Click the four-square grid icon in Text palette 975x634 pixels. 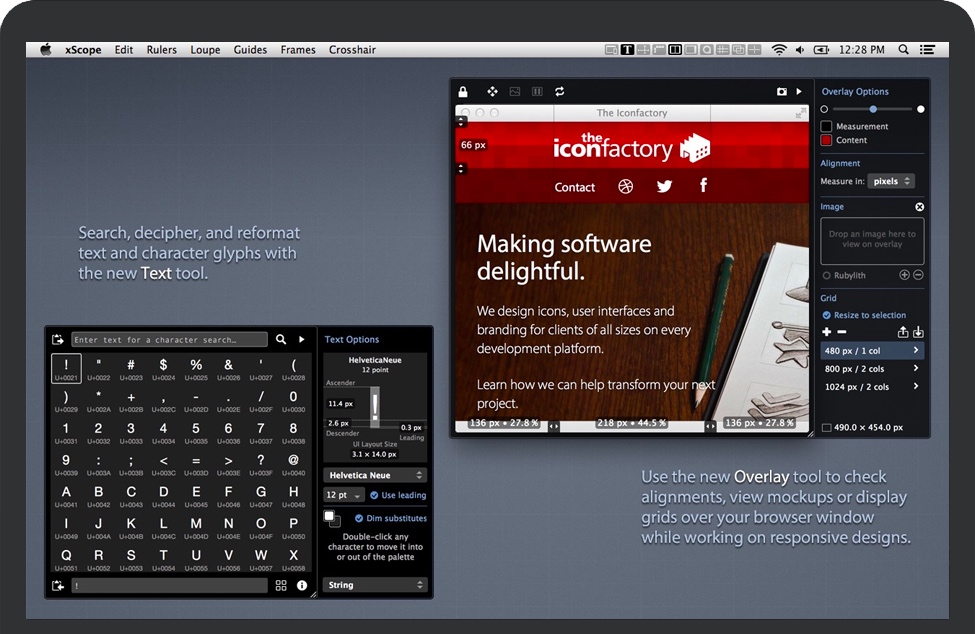pyautogui.click(x=281, y=585)
